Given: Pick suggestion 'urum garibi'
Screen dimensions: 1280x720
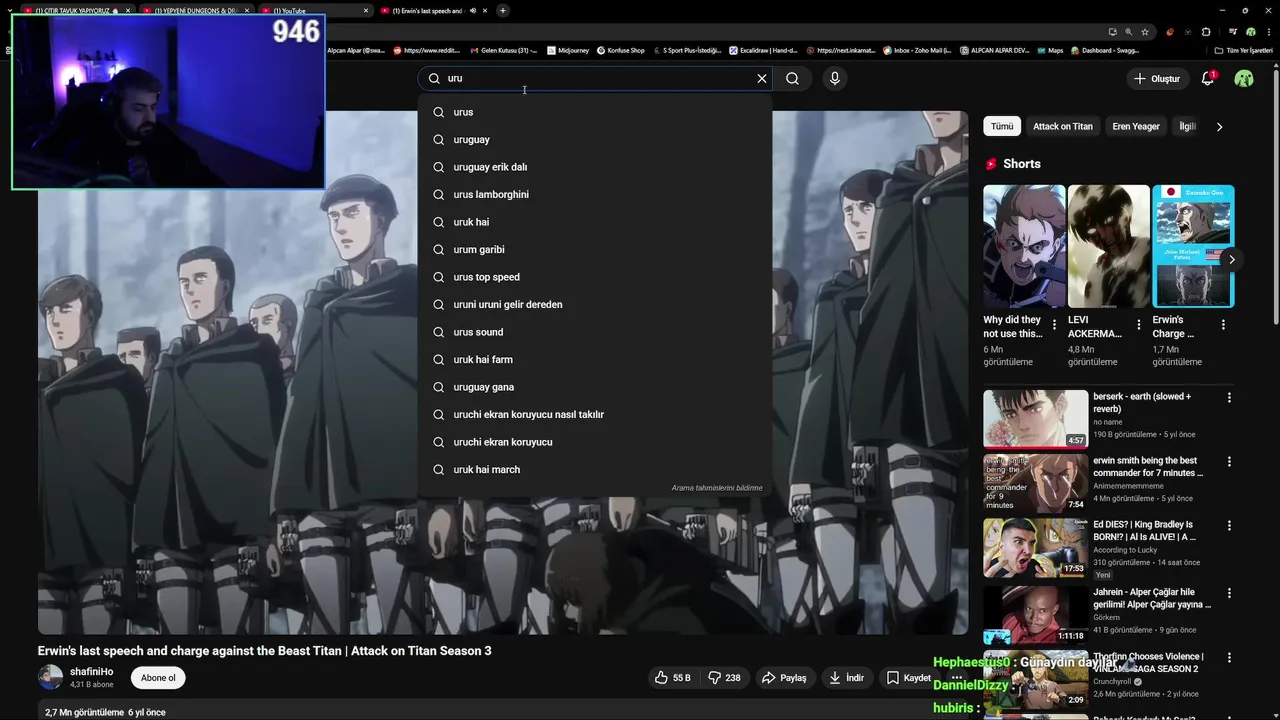Looking at the screenshot, I should [x=595, y=249].
